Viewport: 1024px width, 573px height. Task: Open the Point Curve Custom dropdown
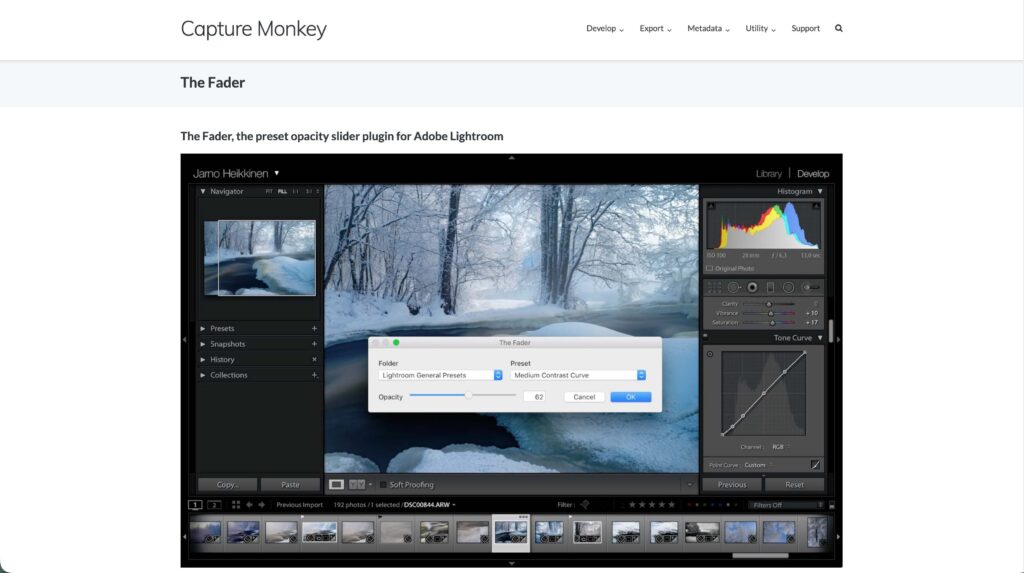coord(758,465)
